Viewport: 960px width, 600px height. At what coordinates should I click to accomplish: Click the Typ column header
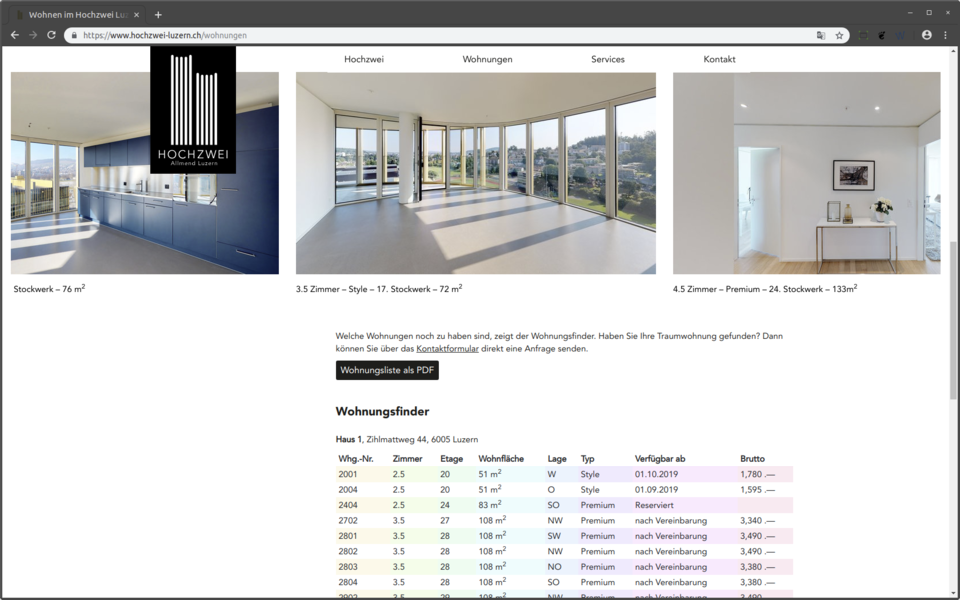588,459
